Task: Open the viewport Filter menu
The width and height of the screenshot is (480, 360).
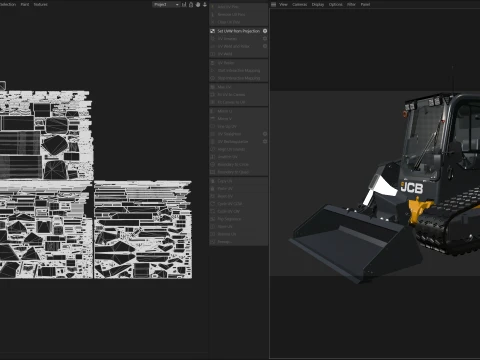Action: [x=351, y=4]
